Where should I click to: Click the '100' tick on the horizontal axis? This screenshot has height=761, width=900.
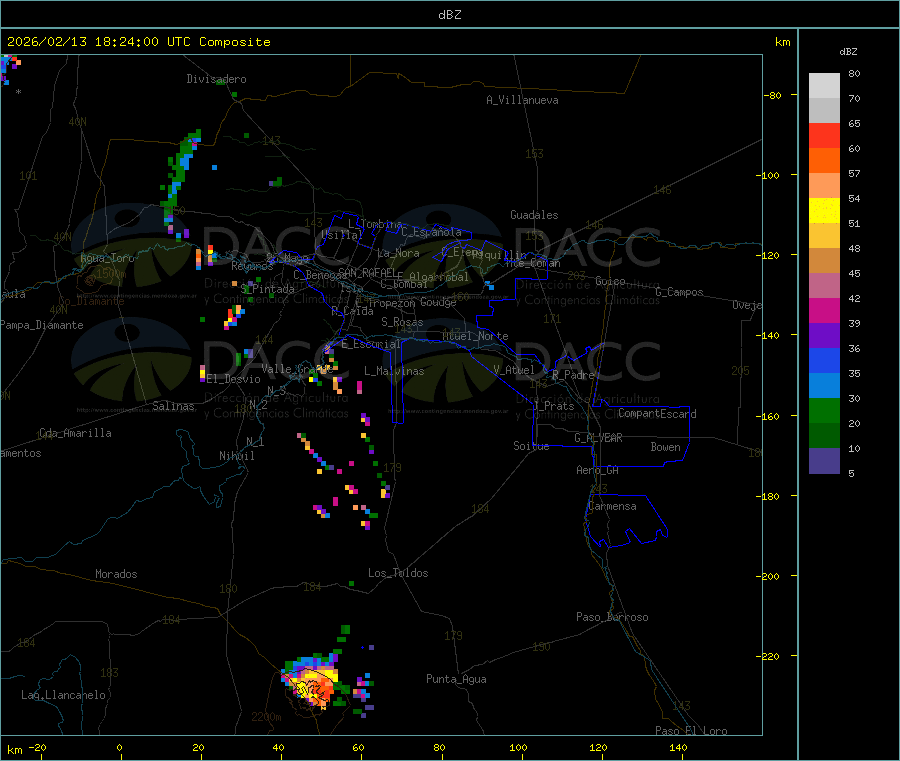point(518,747)
